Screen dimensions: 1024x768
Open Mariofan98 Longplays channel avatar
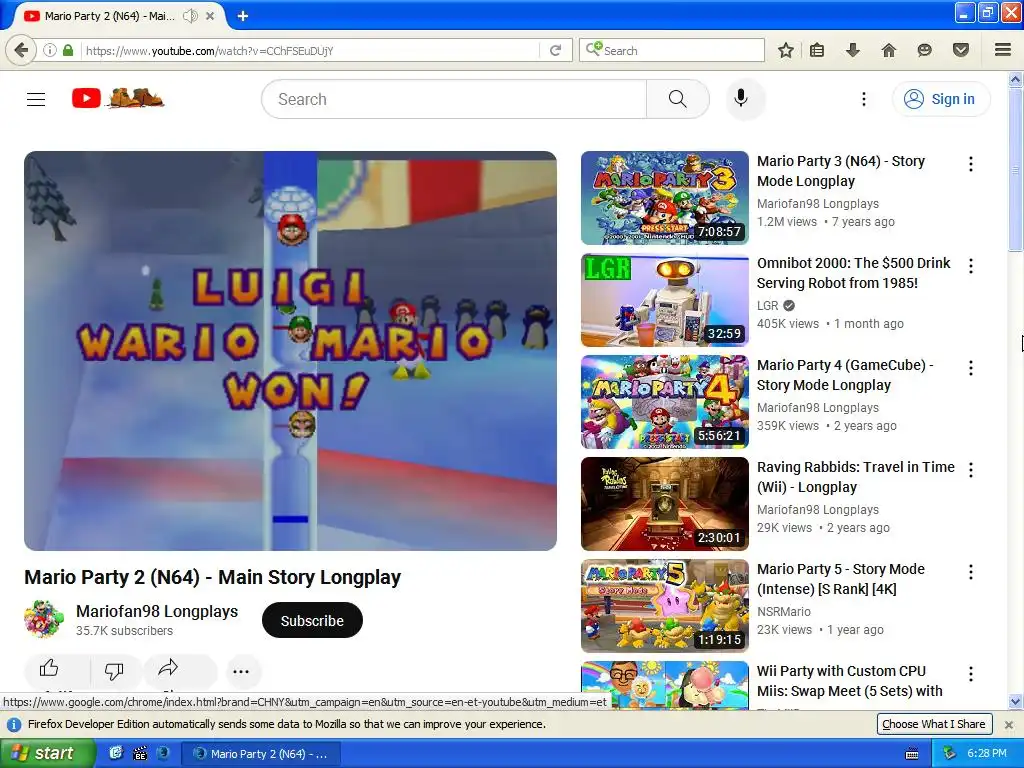44,619
